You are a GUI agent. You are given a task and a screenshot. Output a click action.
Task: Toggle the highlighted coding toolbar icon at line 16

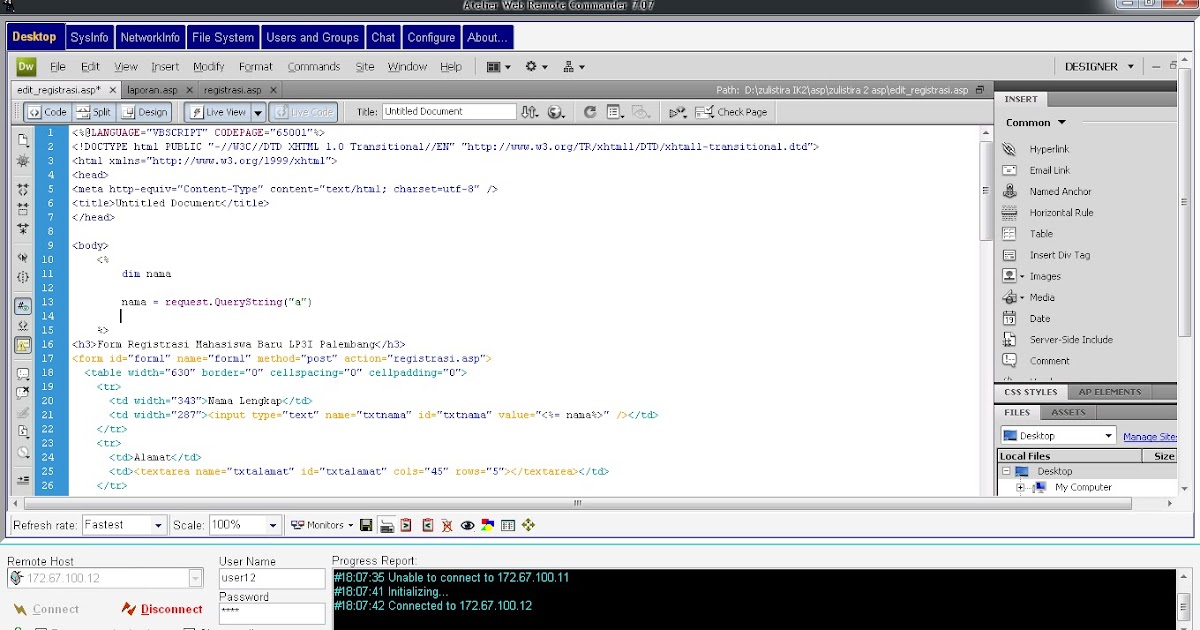pos(23,345)
